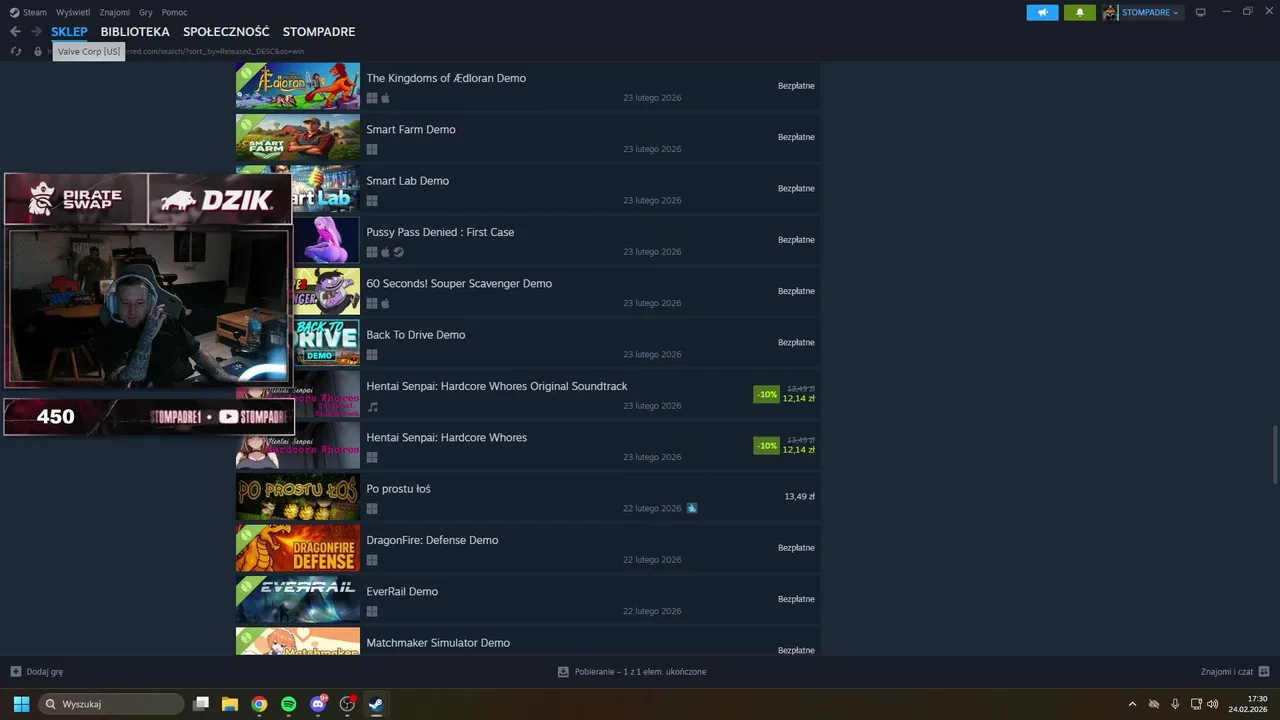Click the Smart Farm thumbnail image
Screen dimensions: 1280x720
(298, 137)
